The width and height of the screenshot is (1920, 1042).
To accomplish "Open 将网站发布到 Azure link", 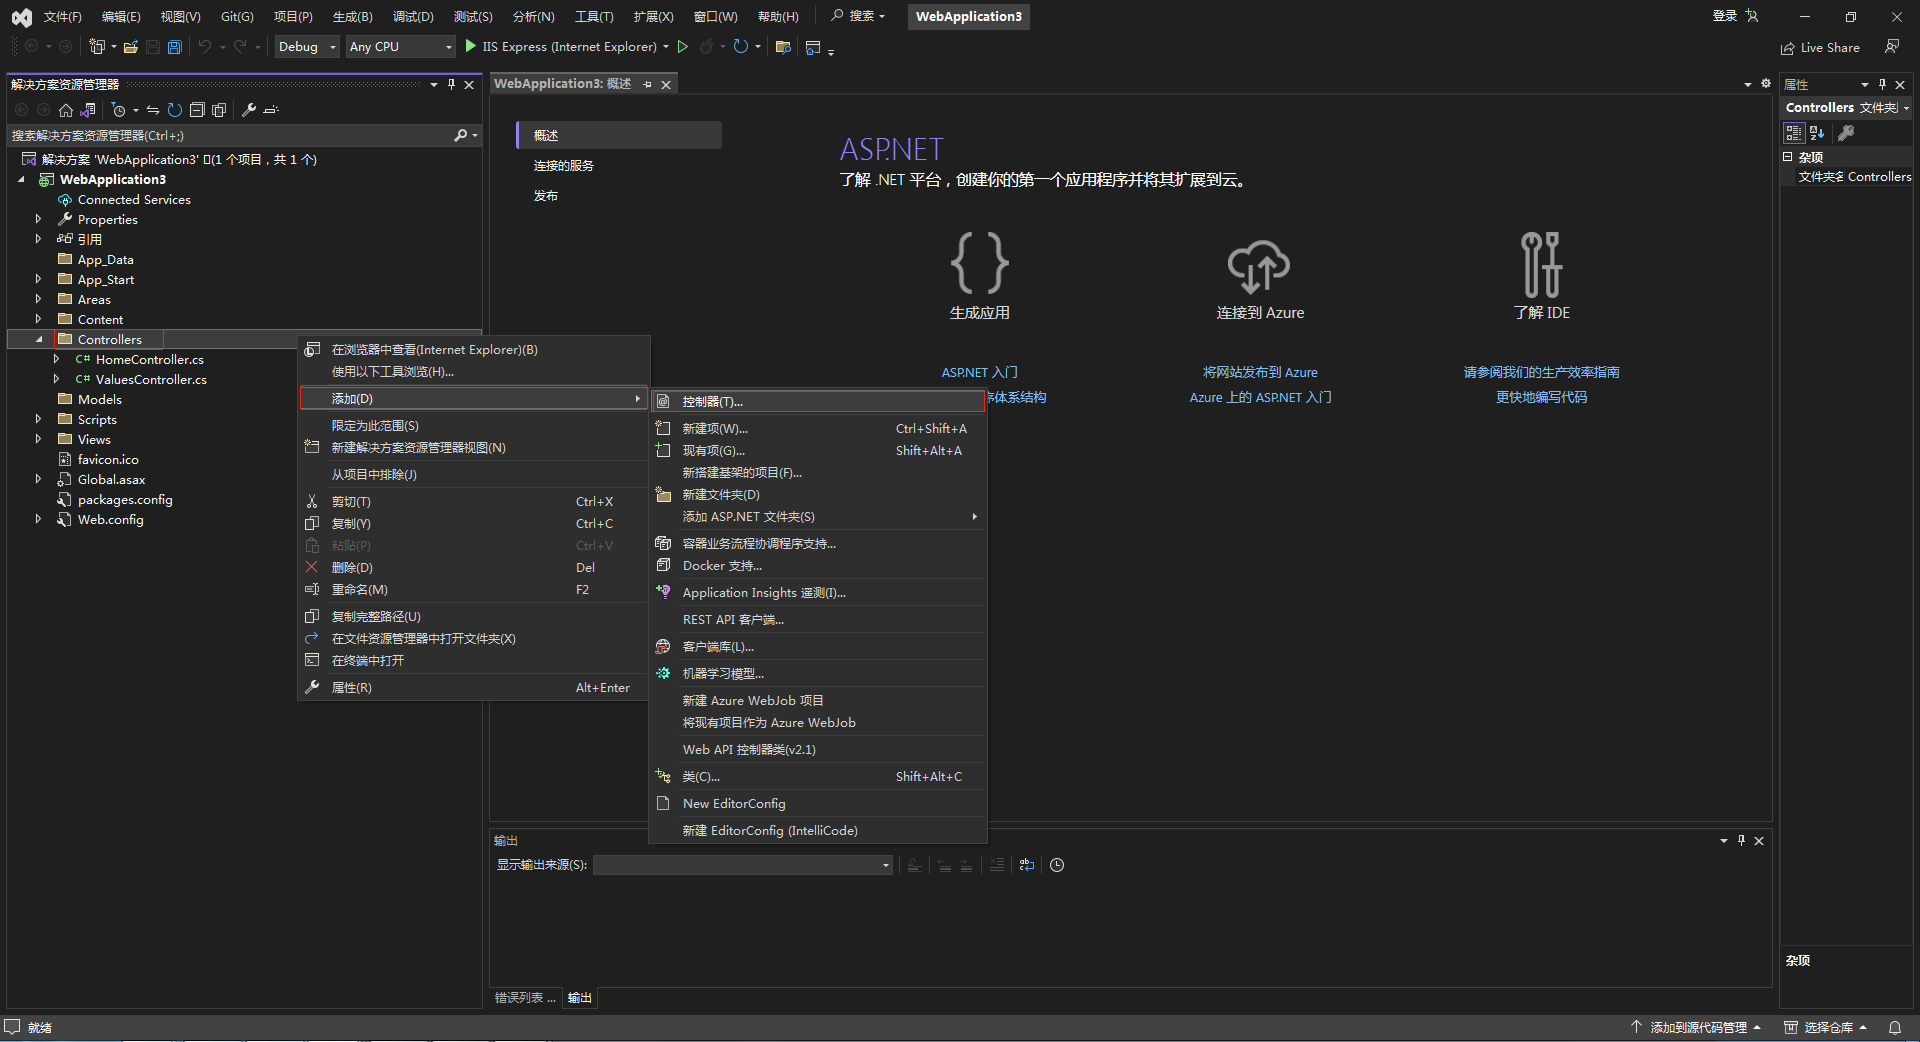I will point(1260,372).
